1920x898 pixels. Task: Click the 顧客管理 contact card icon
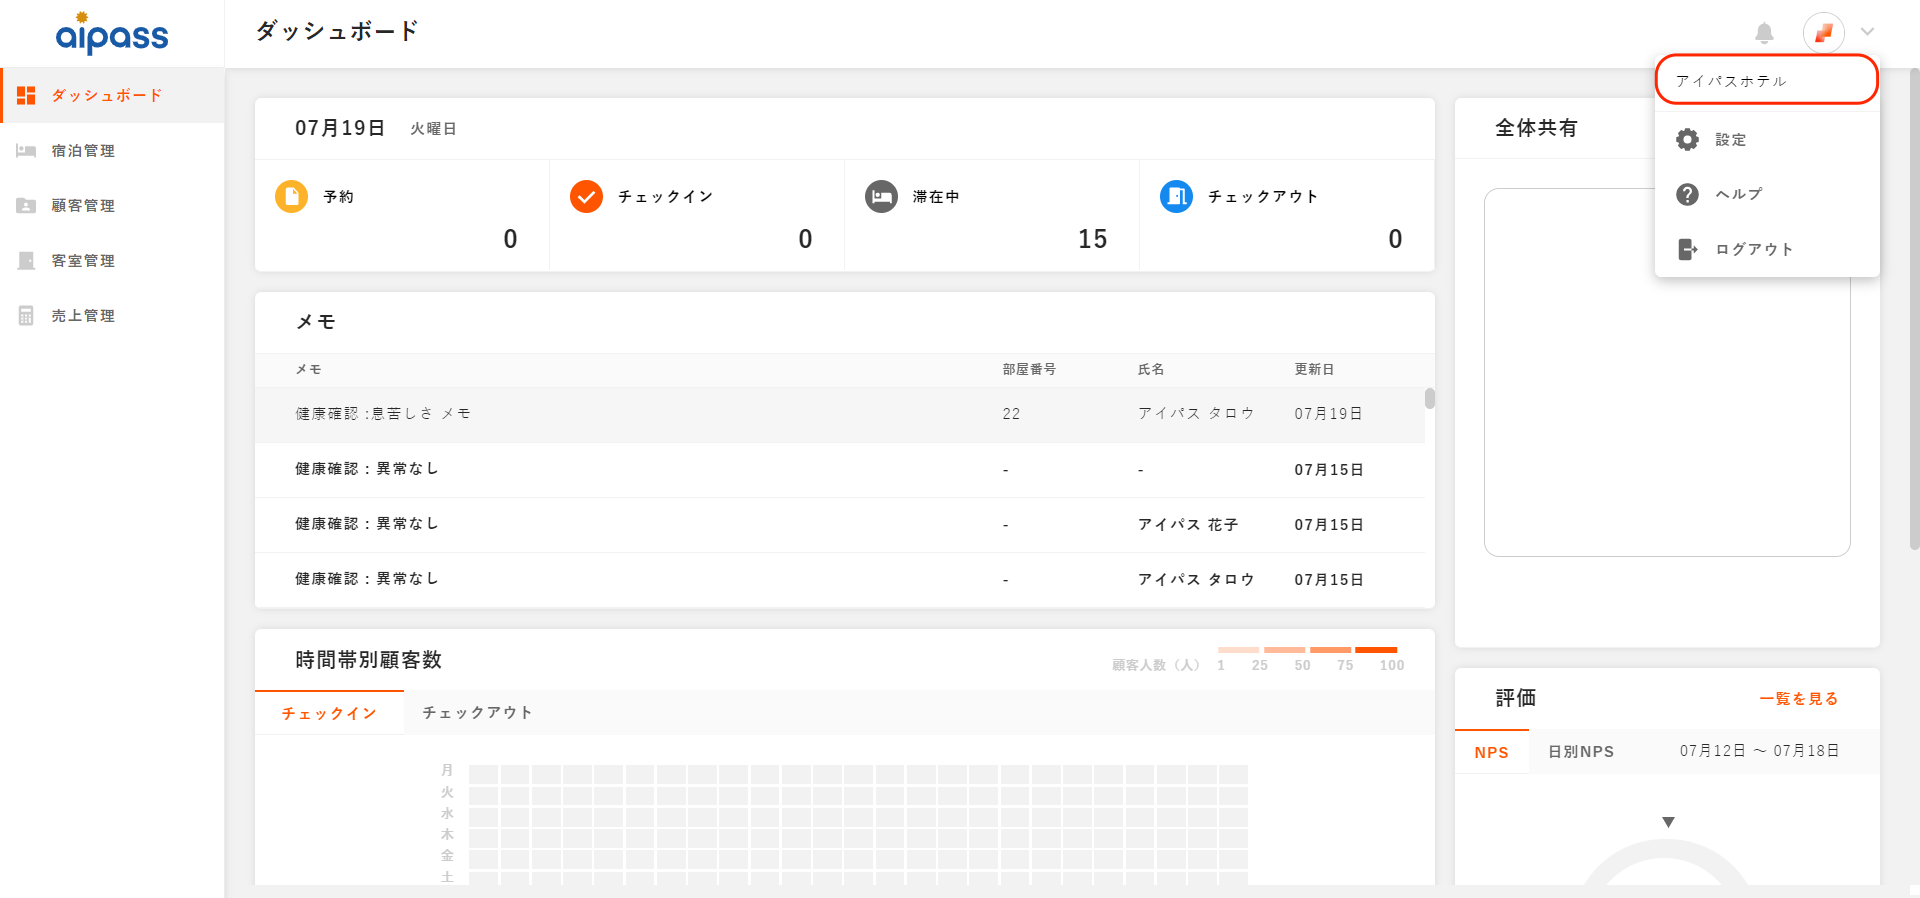coord(26,205)
